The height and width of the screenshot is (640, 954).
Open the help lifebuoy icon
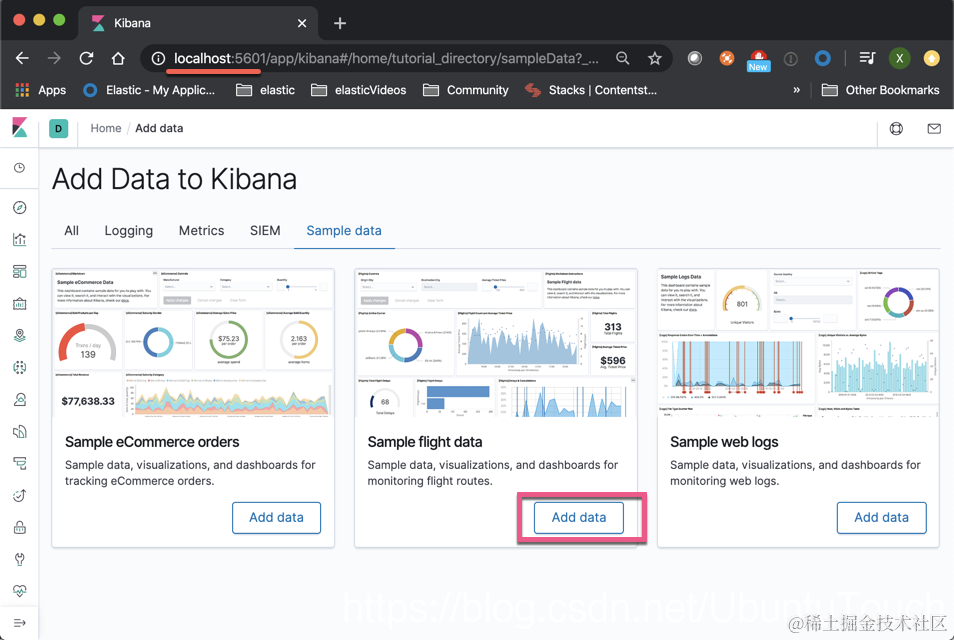pyautogui.click(x=896, y=128)
